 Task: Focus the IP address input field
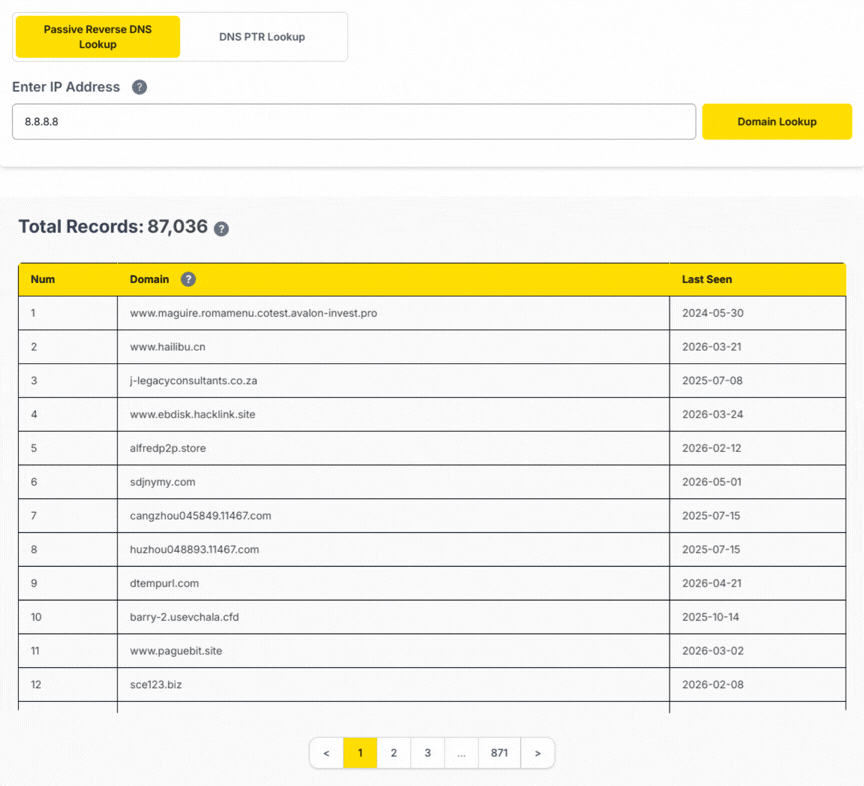point(354,122)
